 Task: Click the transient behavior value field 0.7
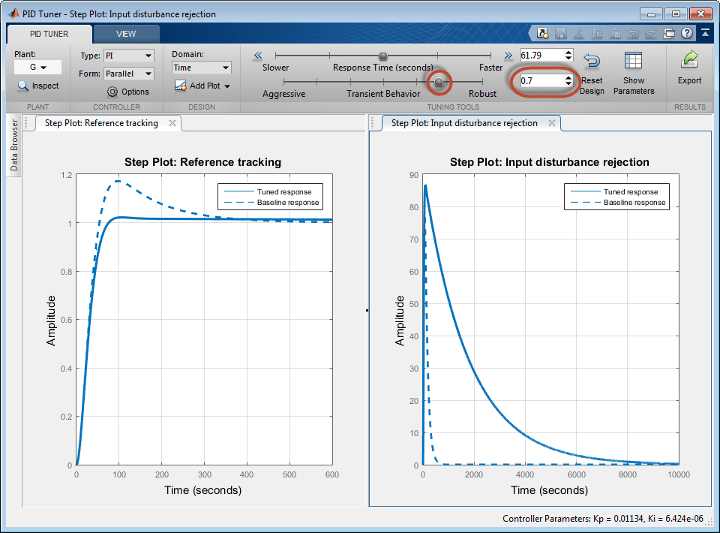point(542,81)
